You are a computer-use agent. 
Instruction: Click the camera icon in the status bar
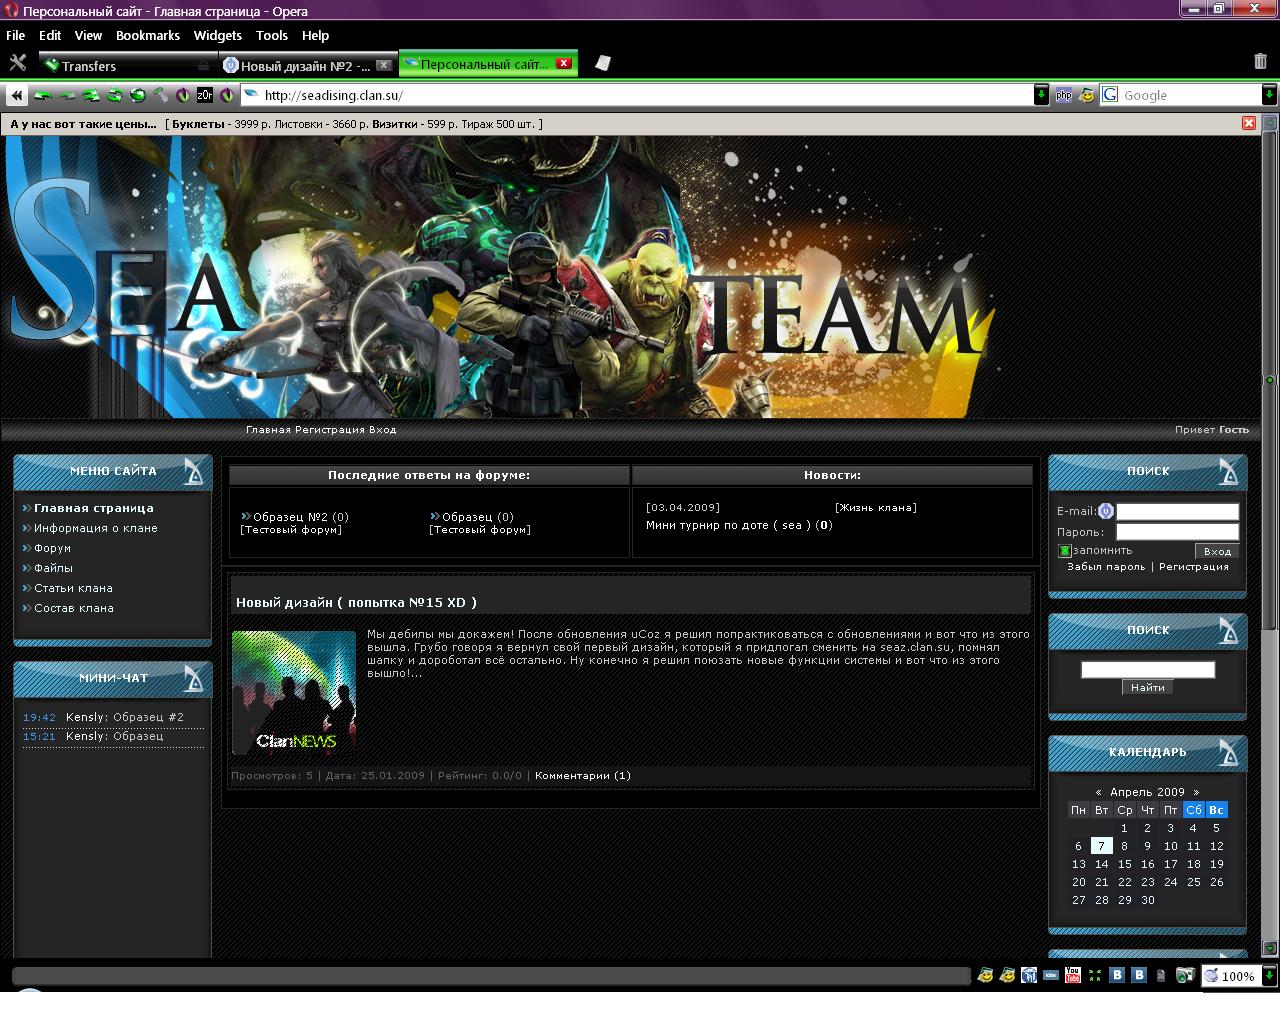point(1185,975)
